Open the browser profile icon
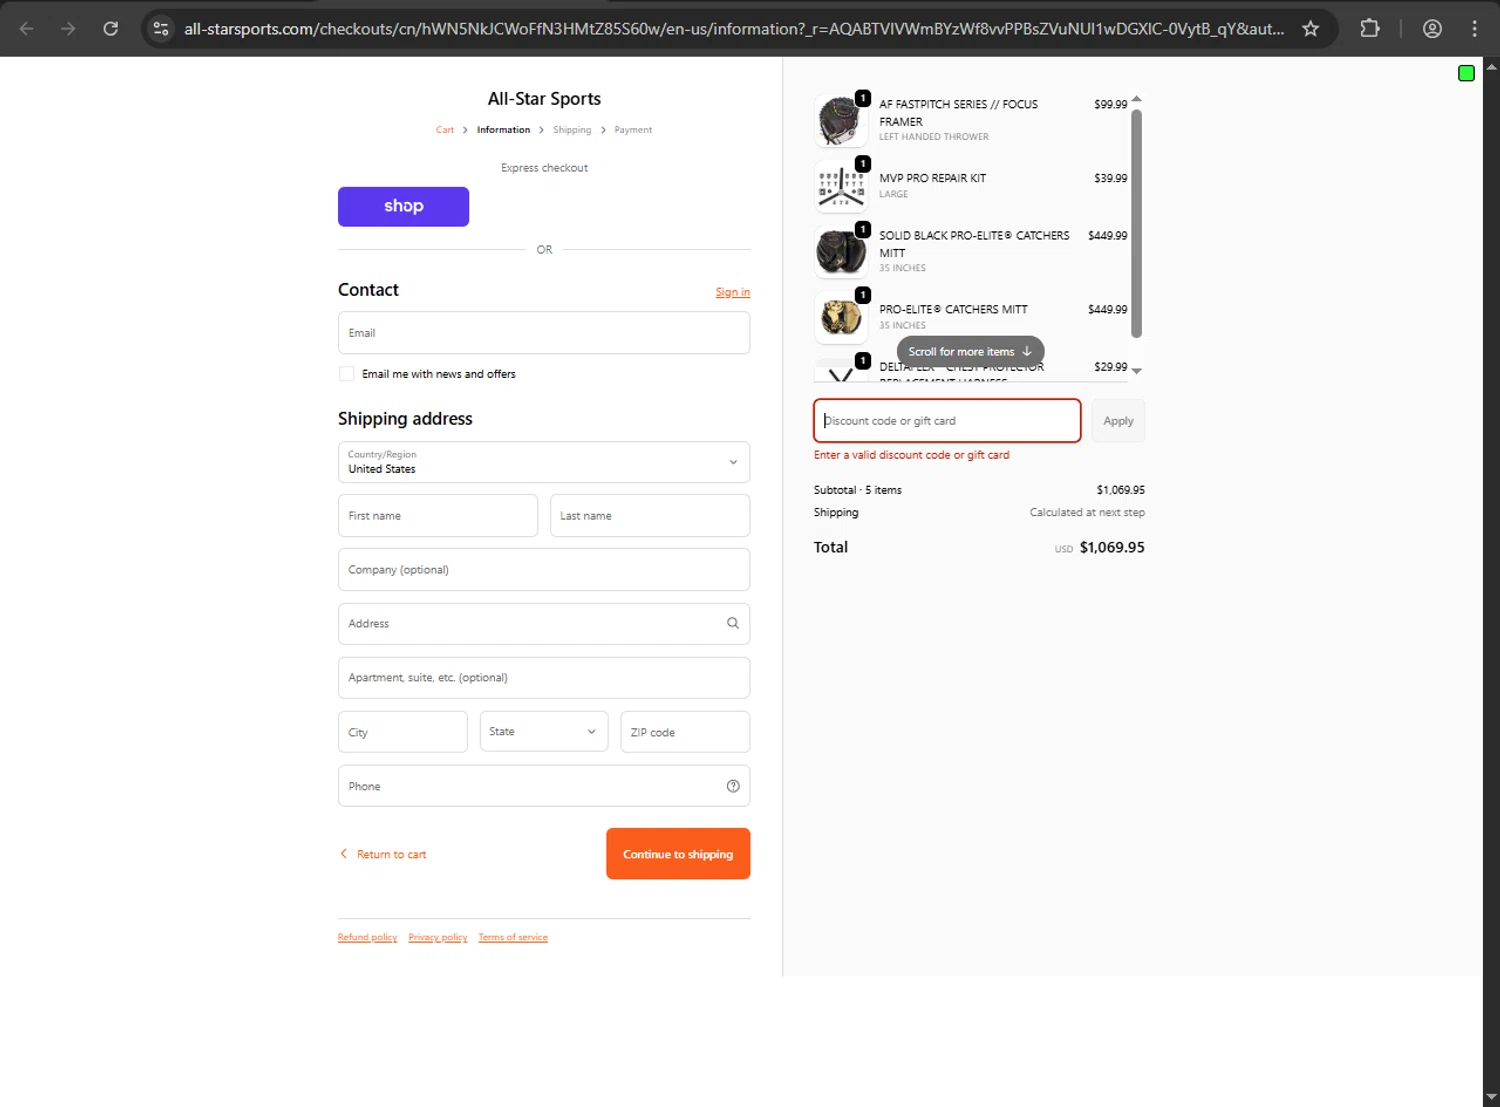This screenshot has height=1107, width=1500. (1432, 29)
